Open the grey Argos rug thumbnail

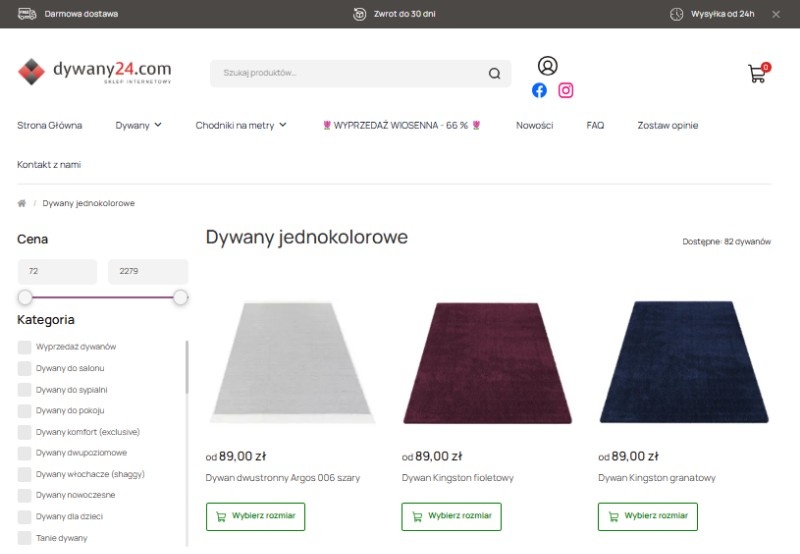[x=292, y=363]
